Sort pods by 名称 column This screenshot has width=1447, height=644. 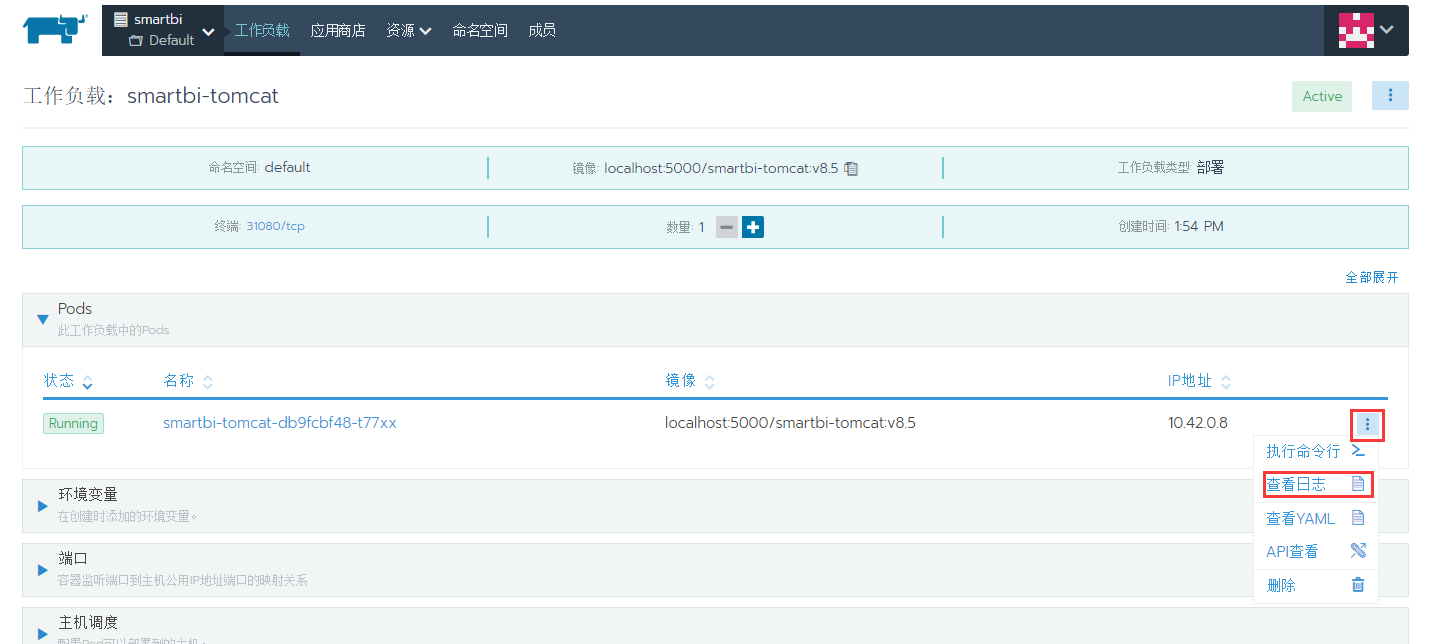coord(188,381)
